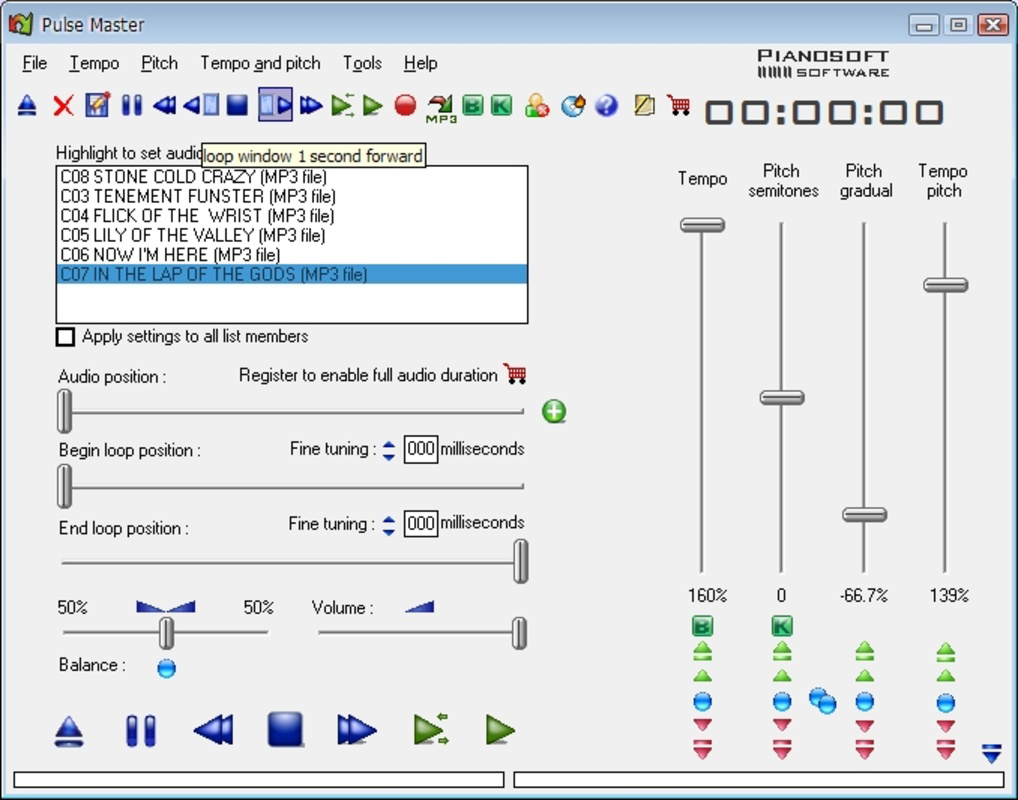Click the green B button under Tempo slider
Viewport: 1018px width, 800px height.
702,626
